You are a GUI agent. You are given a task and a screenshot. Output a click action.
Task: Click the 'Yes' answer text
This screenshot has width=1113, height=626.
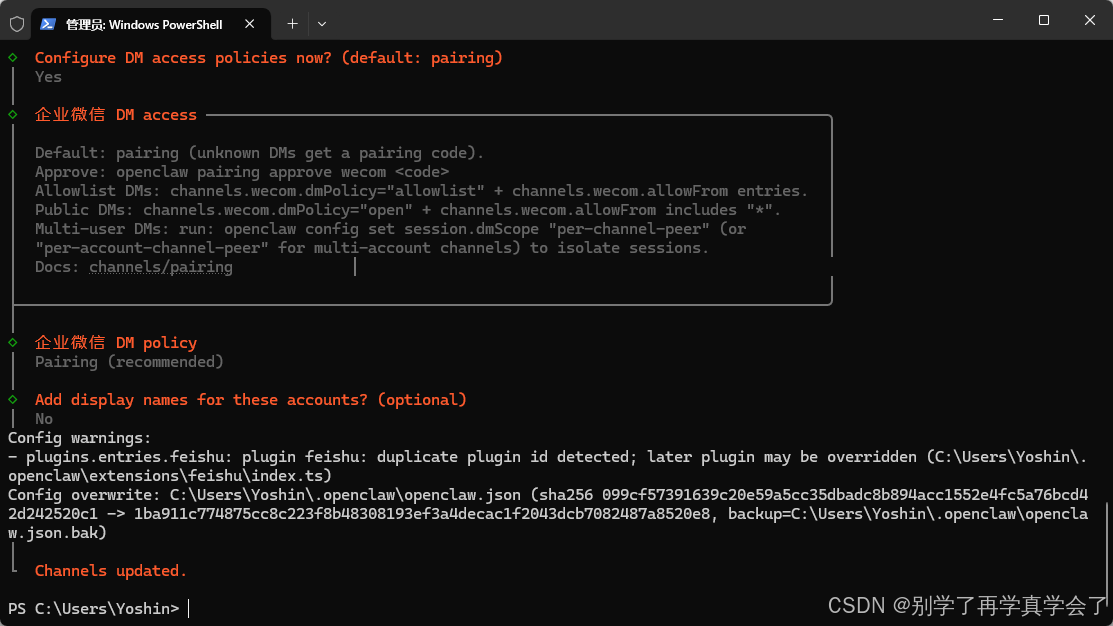(x=48, y=77)
